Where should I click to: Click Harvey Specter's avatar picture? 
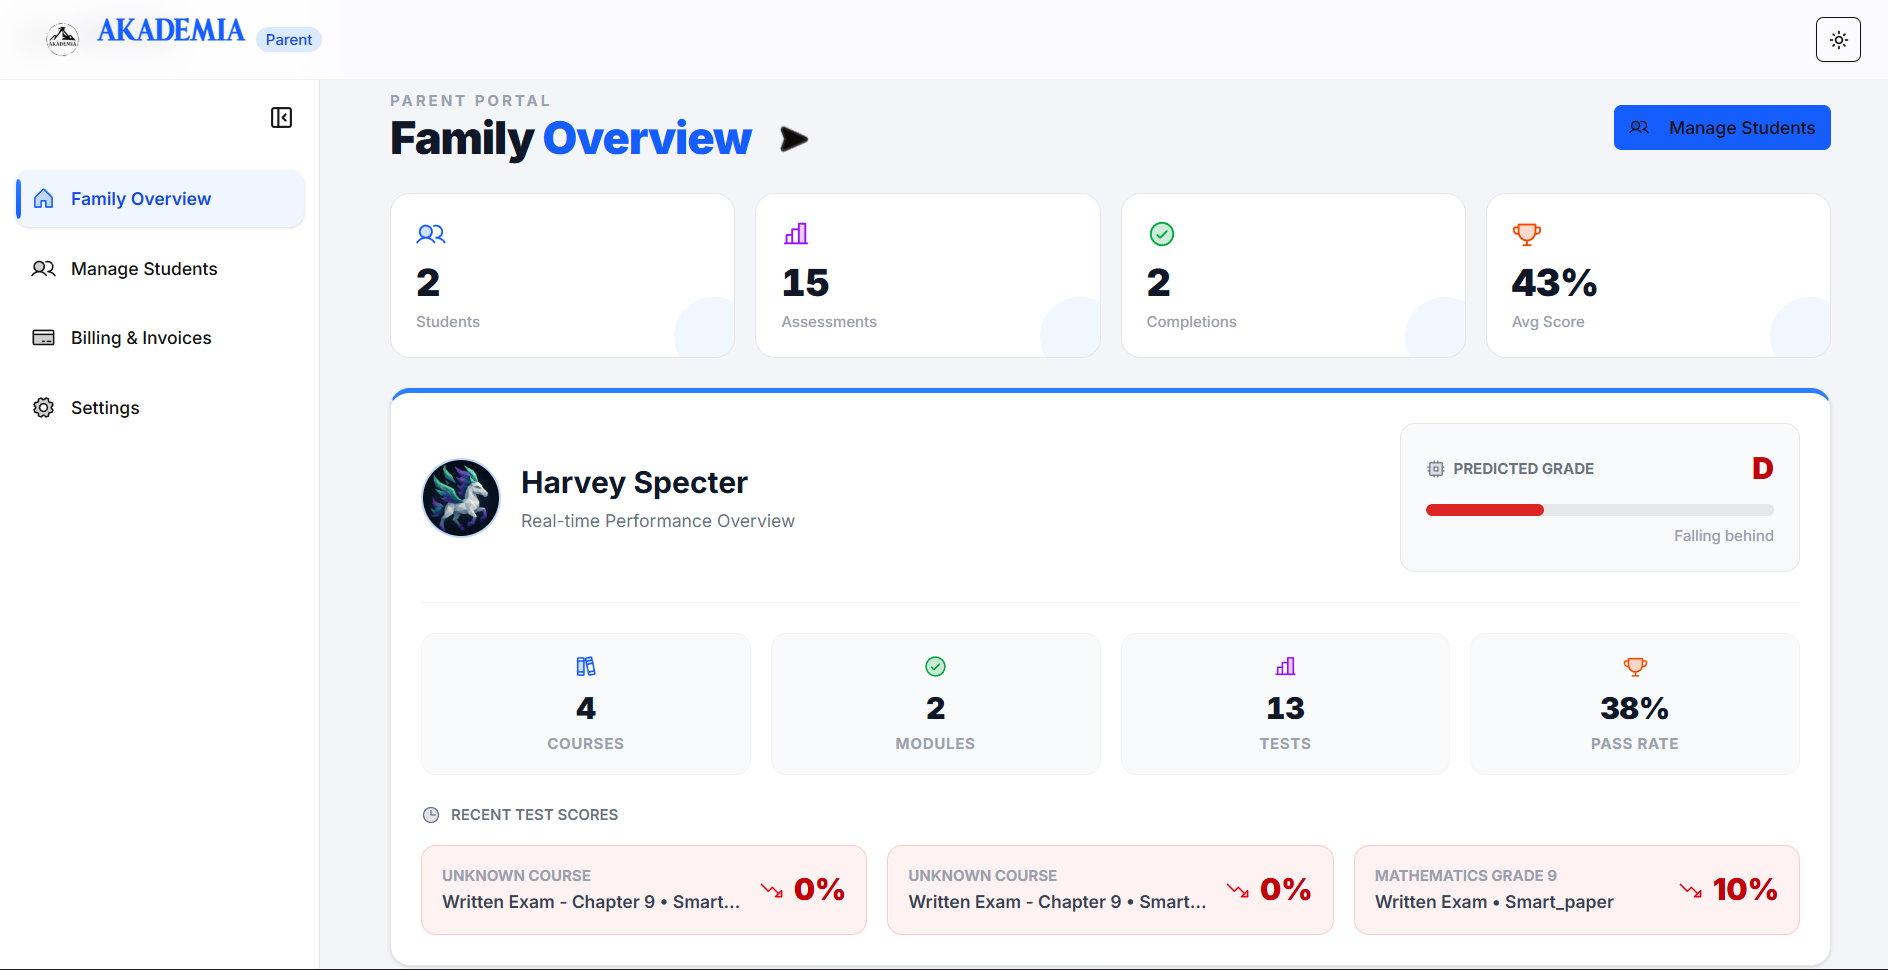tap(460, 497)
